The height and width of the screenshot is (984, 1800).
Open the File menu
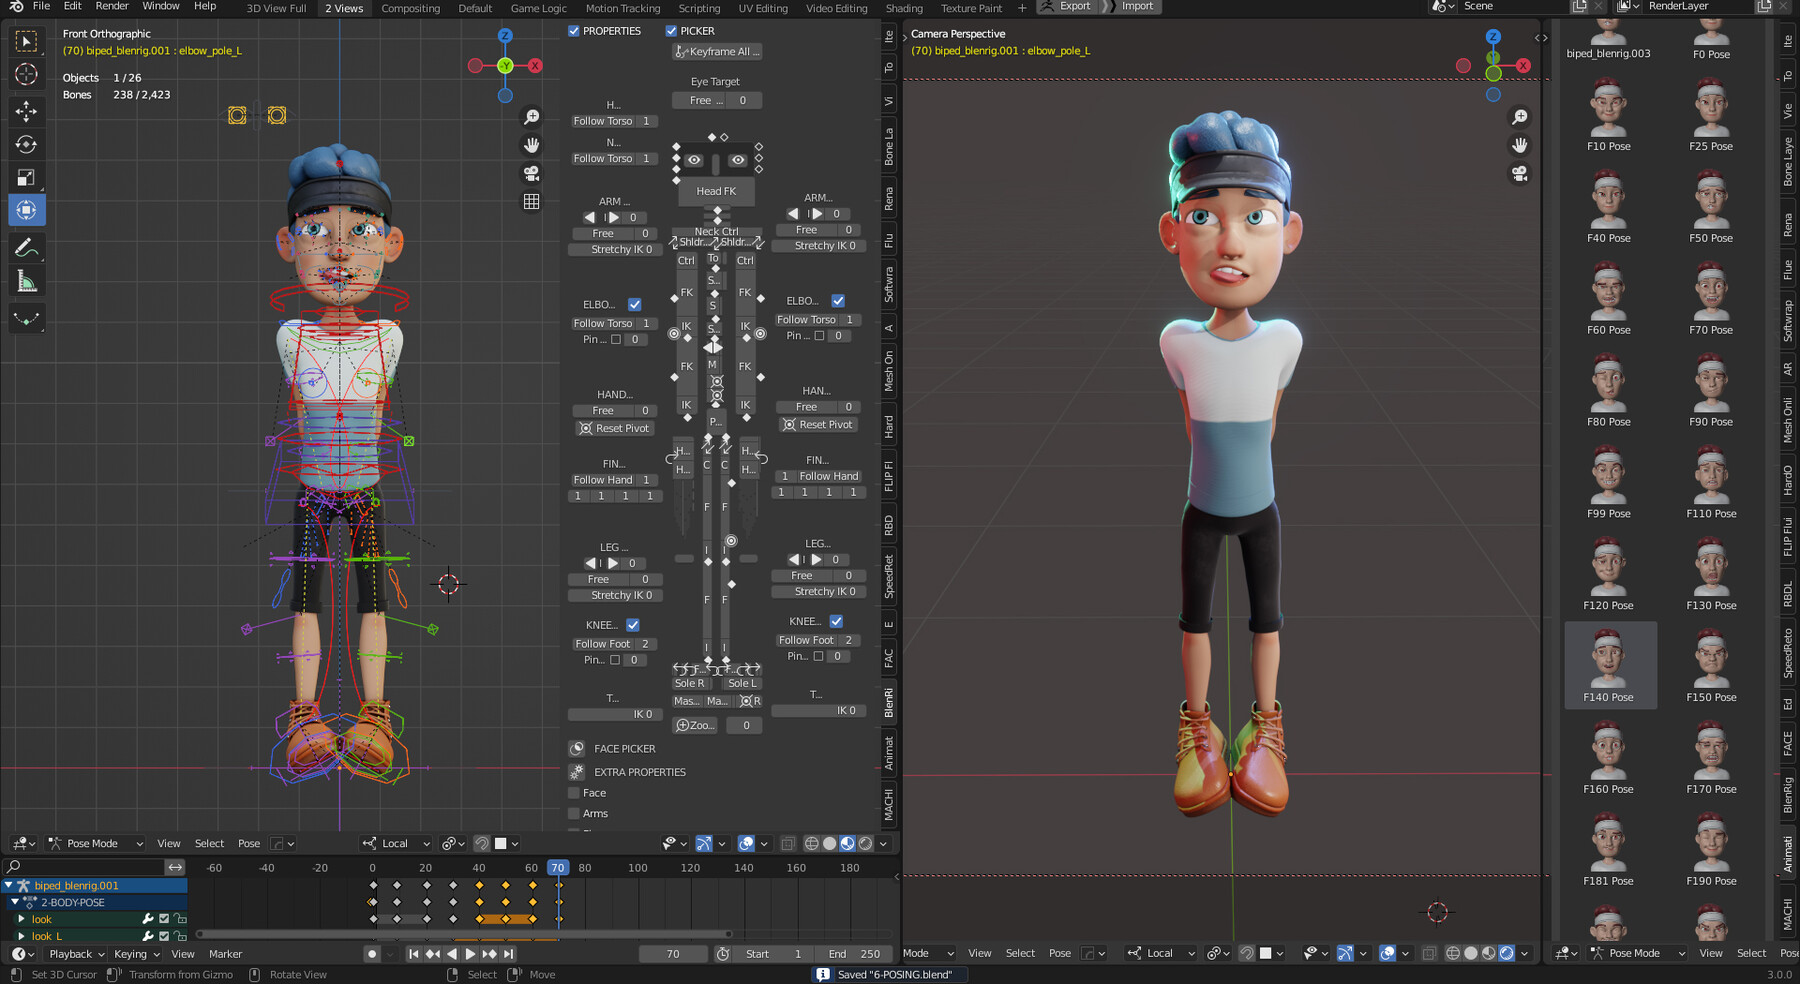click(41, 6)
